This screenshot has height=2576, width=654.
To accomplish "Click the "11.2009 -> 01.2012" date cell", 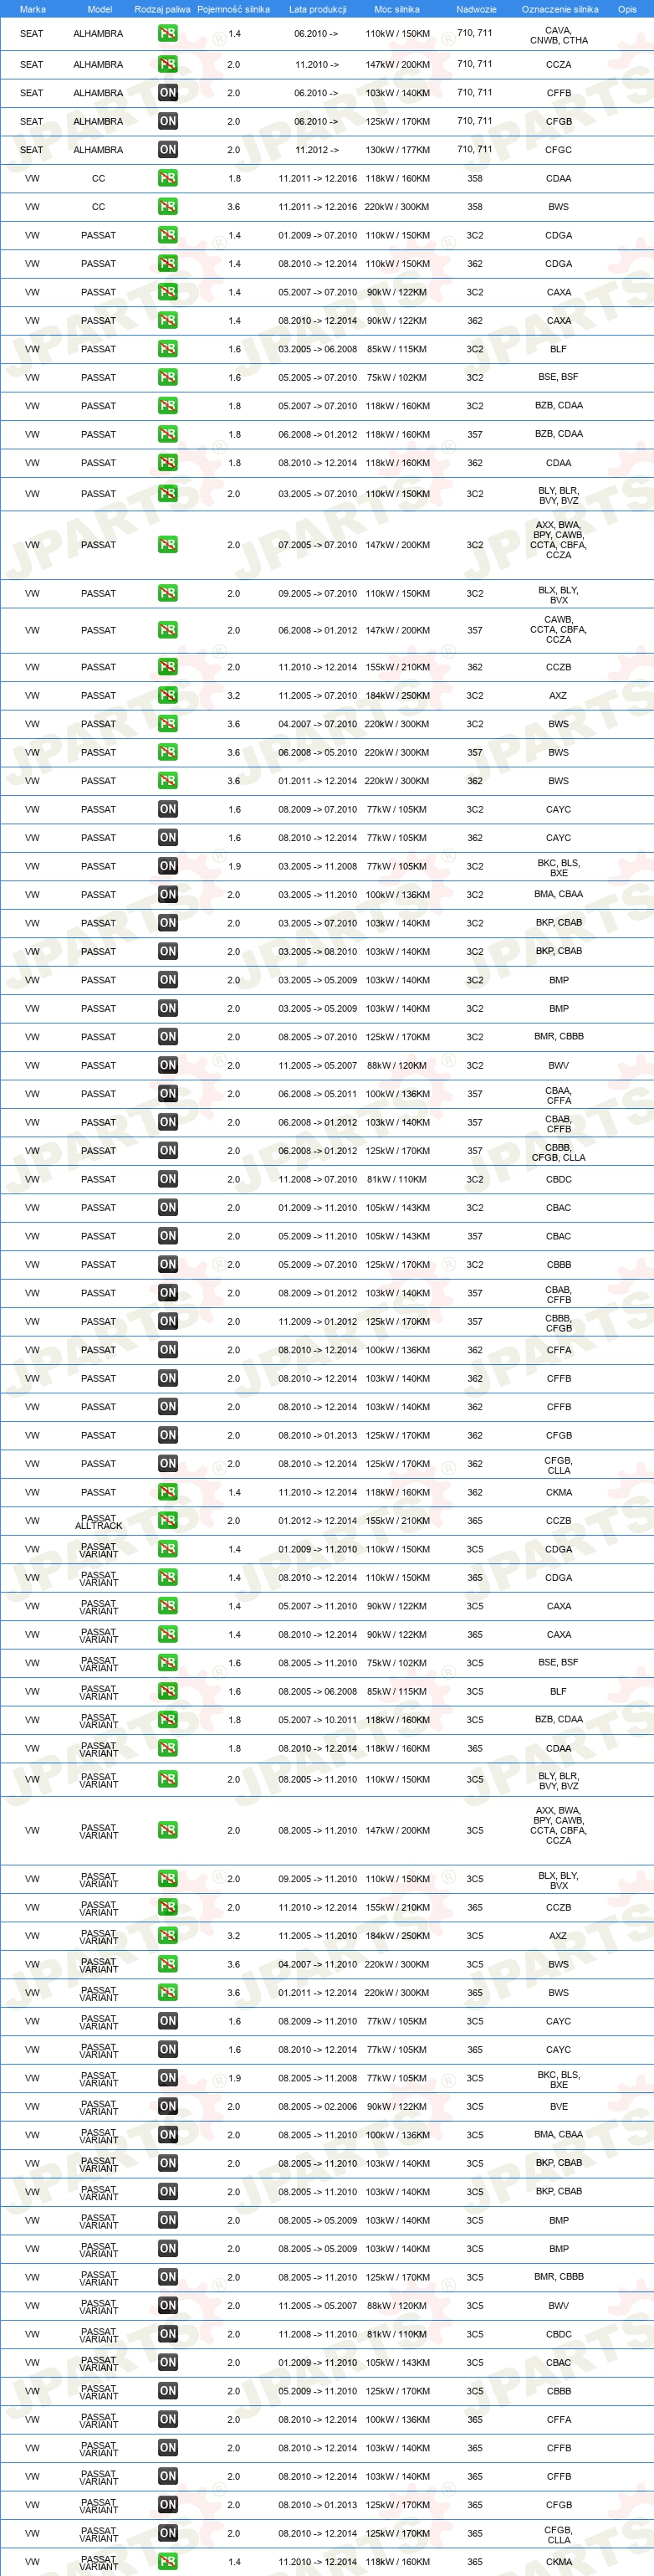I will click(x=317, y=1322).
